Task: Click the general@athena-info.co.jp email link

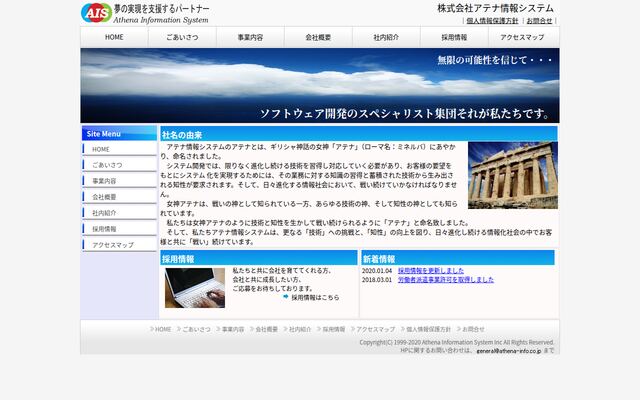Action: pos(509,351)
